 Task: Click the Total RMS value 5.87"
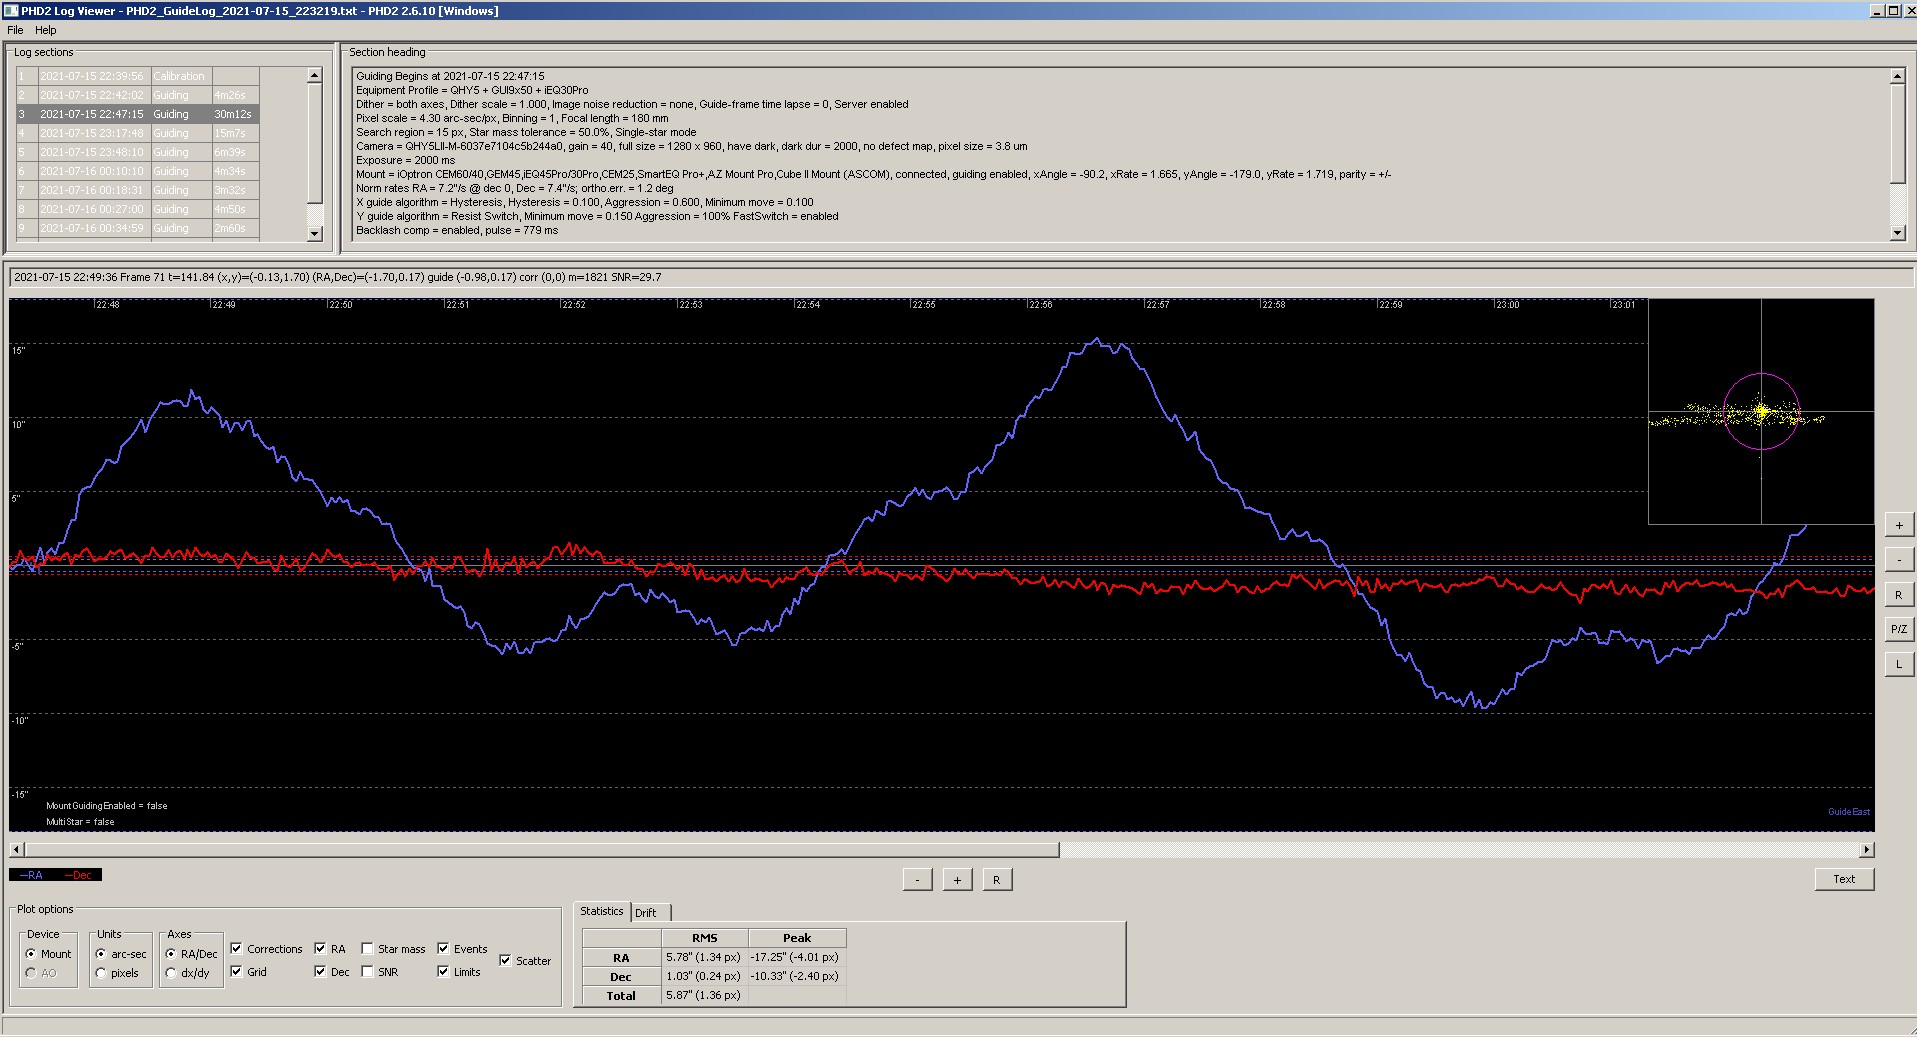point(704,995)
